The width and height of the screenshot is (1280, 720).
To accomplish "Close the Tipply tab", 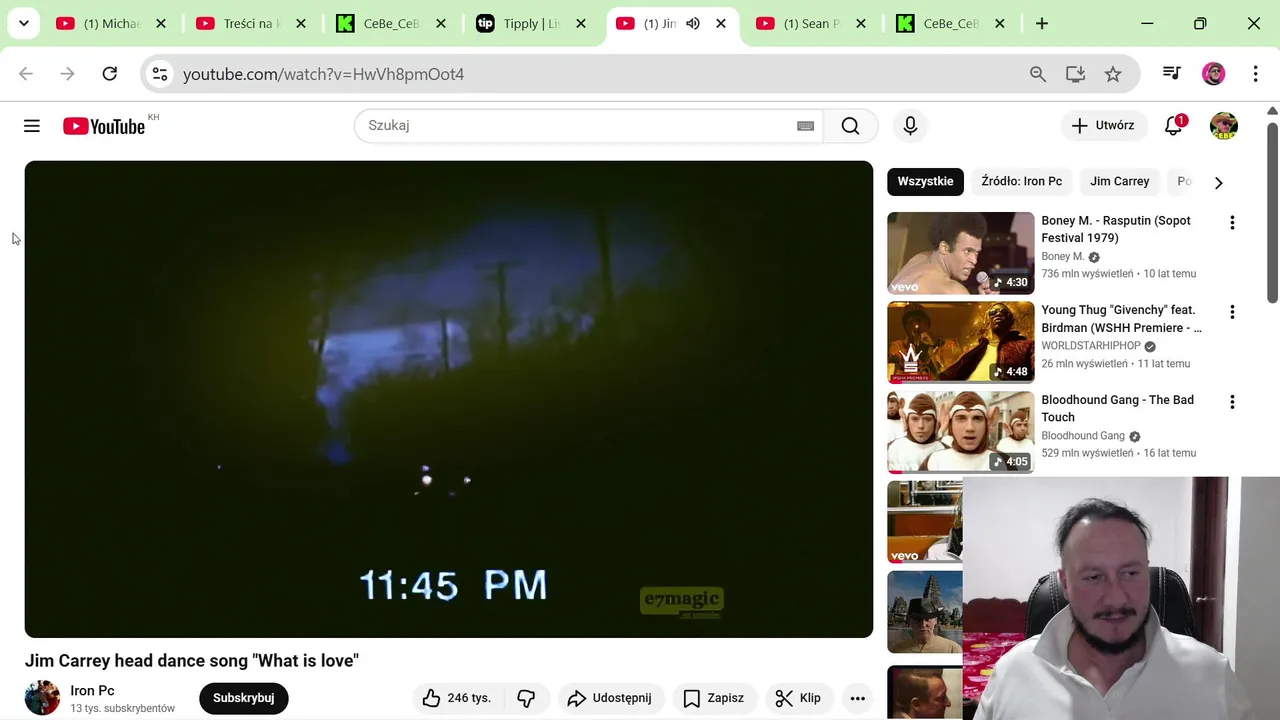I will click(581, 23).
